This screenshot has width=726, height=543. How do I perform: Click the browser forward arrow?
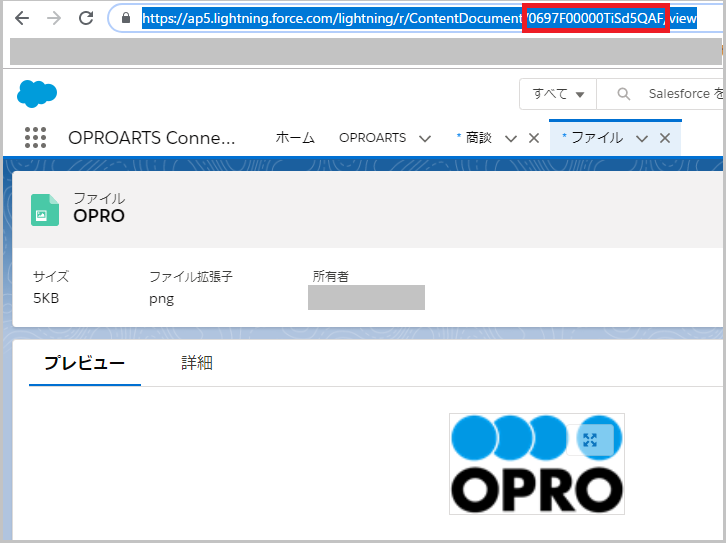click(53, 19)
